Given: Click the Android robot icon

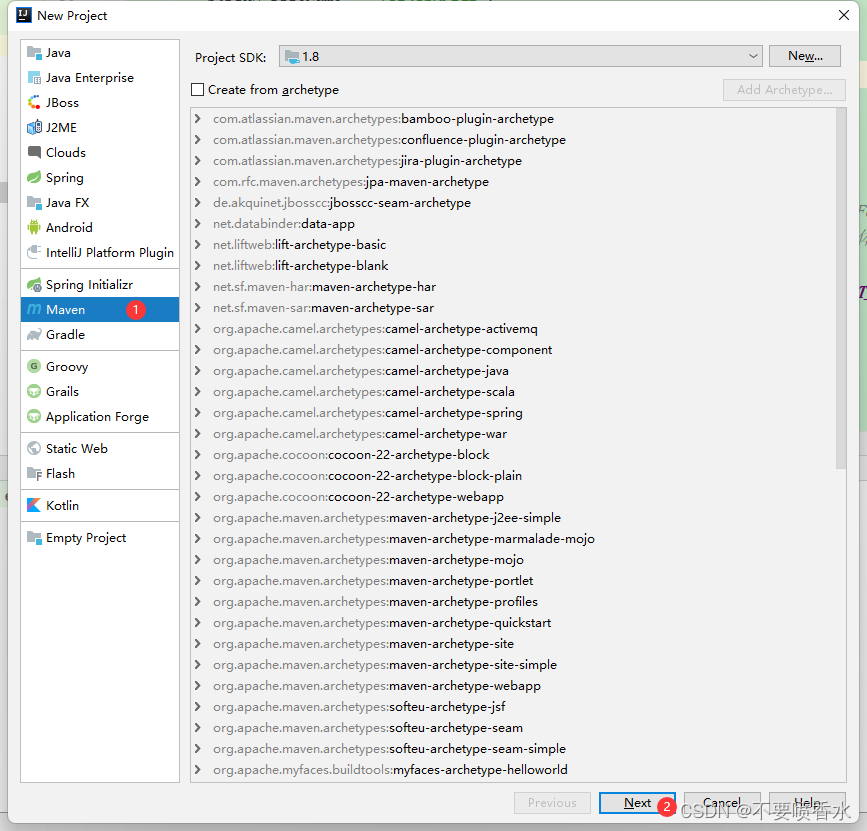Looking at the screenshot, I should coord(34,227).
